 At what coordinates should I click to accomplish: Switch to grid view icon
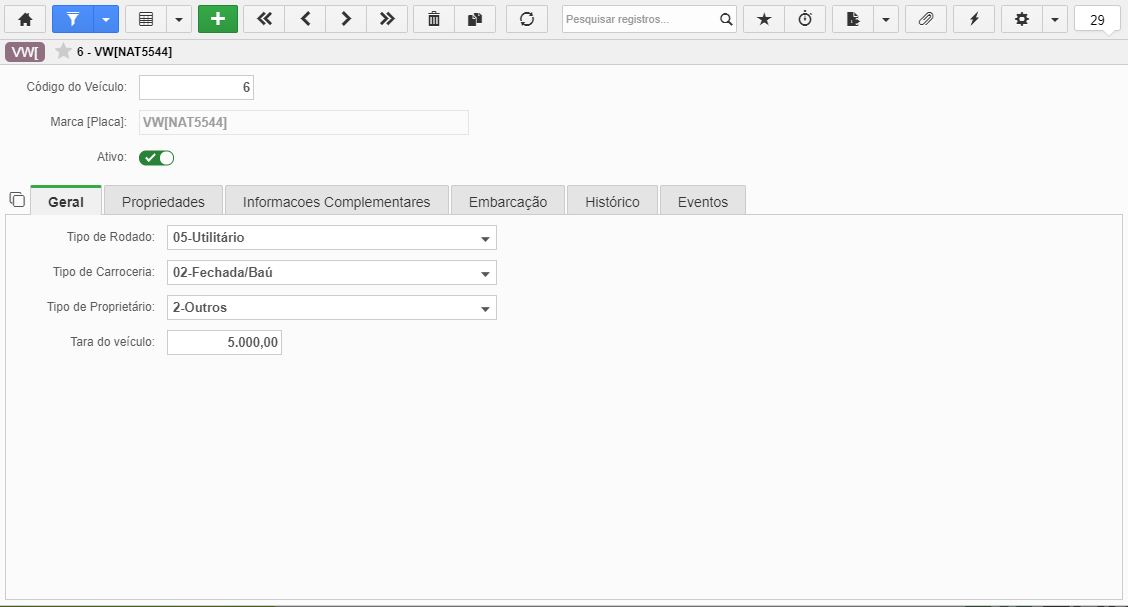(x=146, y=19)
